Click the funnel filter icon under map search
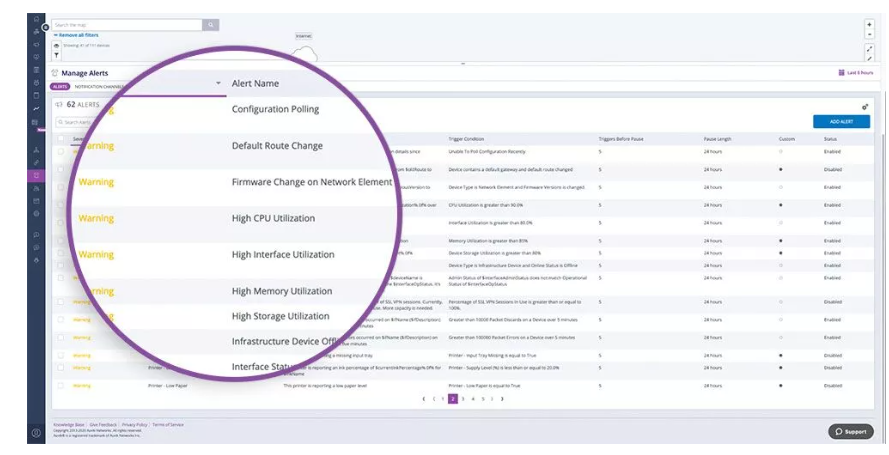 pos(57,55)
